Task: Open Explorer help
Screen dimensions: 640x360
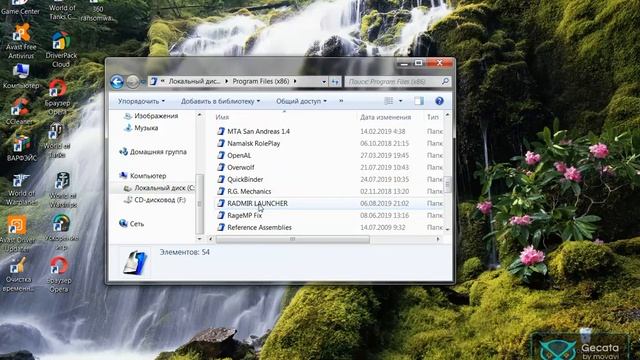Action: pos(439,101)
